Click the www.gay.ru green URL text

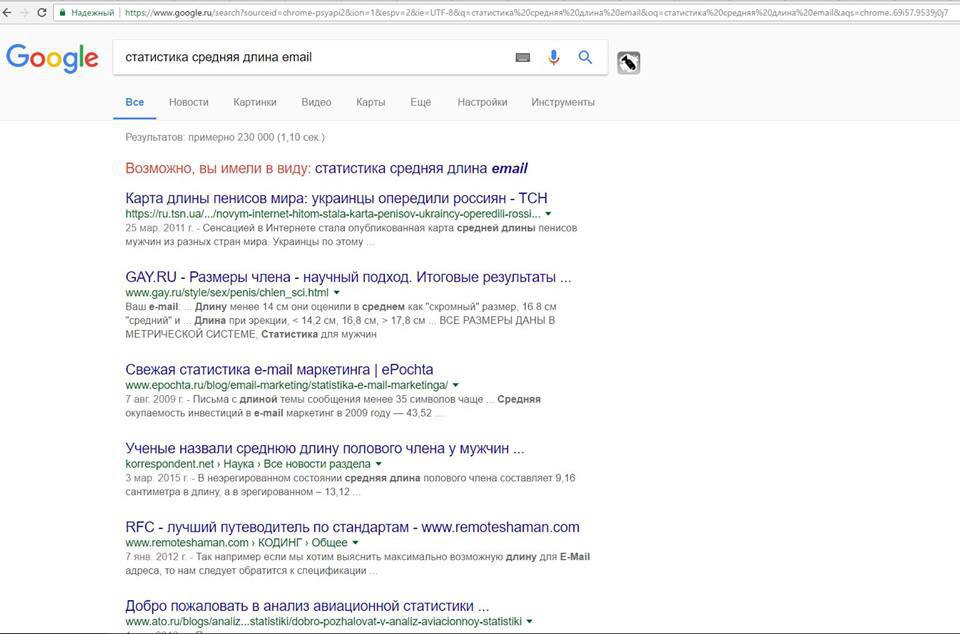(227, 293)
